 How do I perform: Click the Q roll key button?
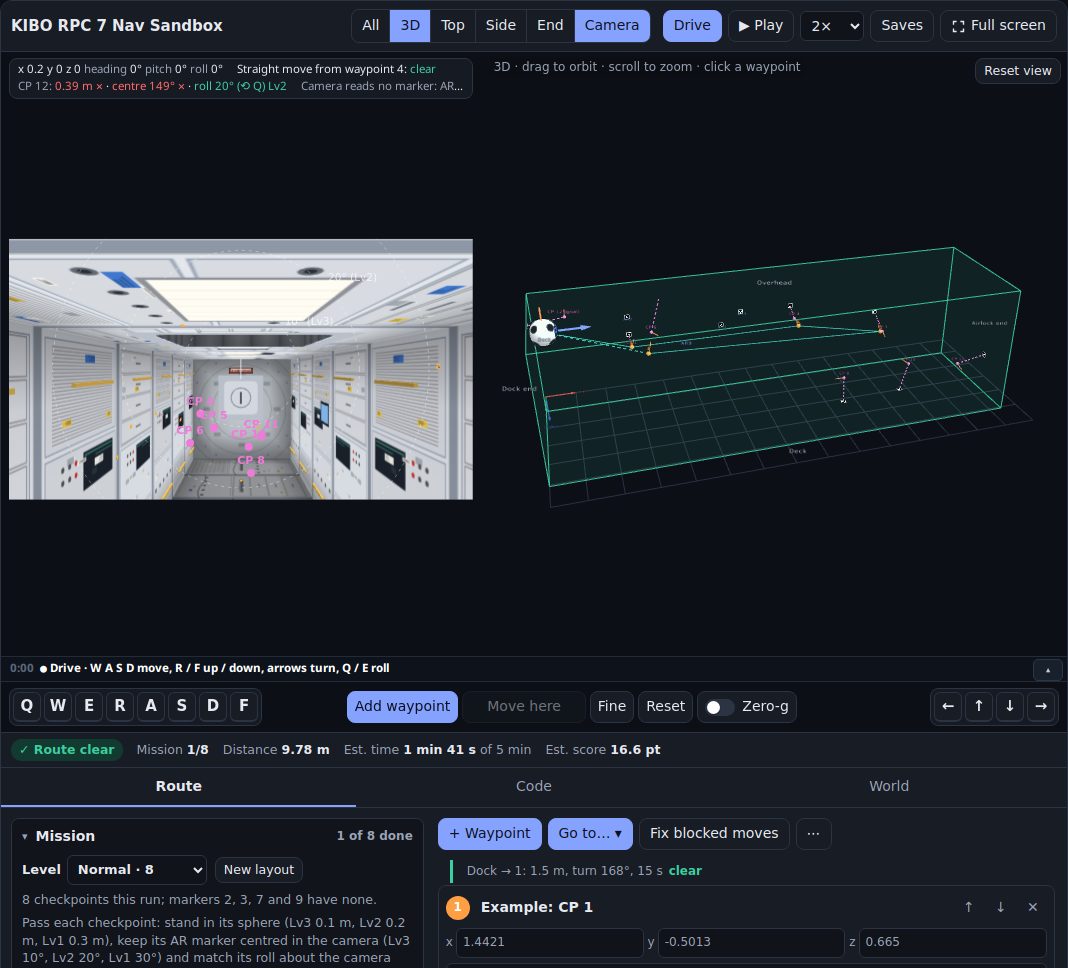pyautogui.click(x=27, y=706)
